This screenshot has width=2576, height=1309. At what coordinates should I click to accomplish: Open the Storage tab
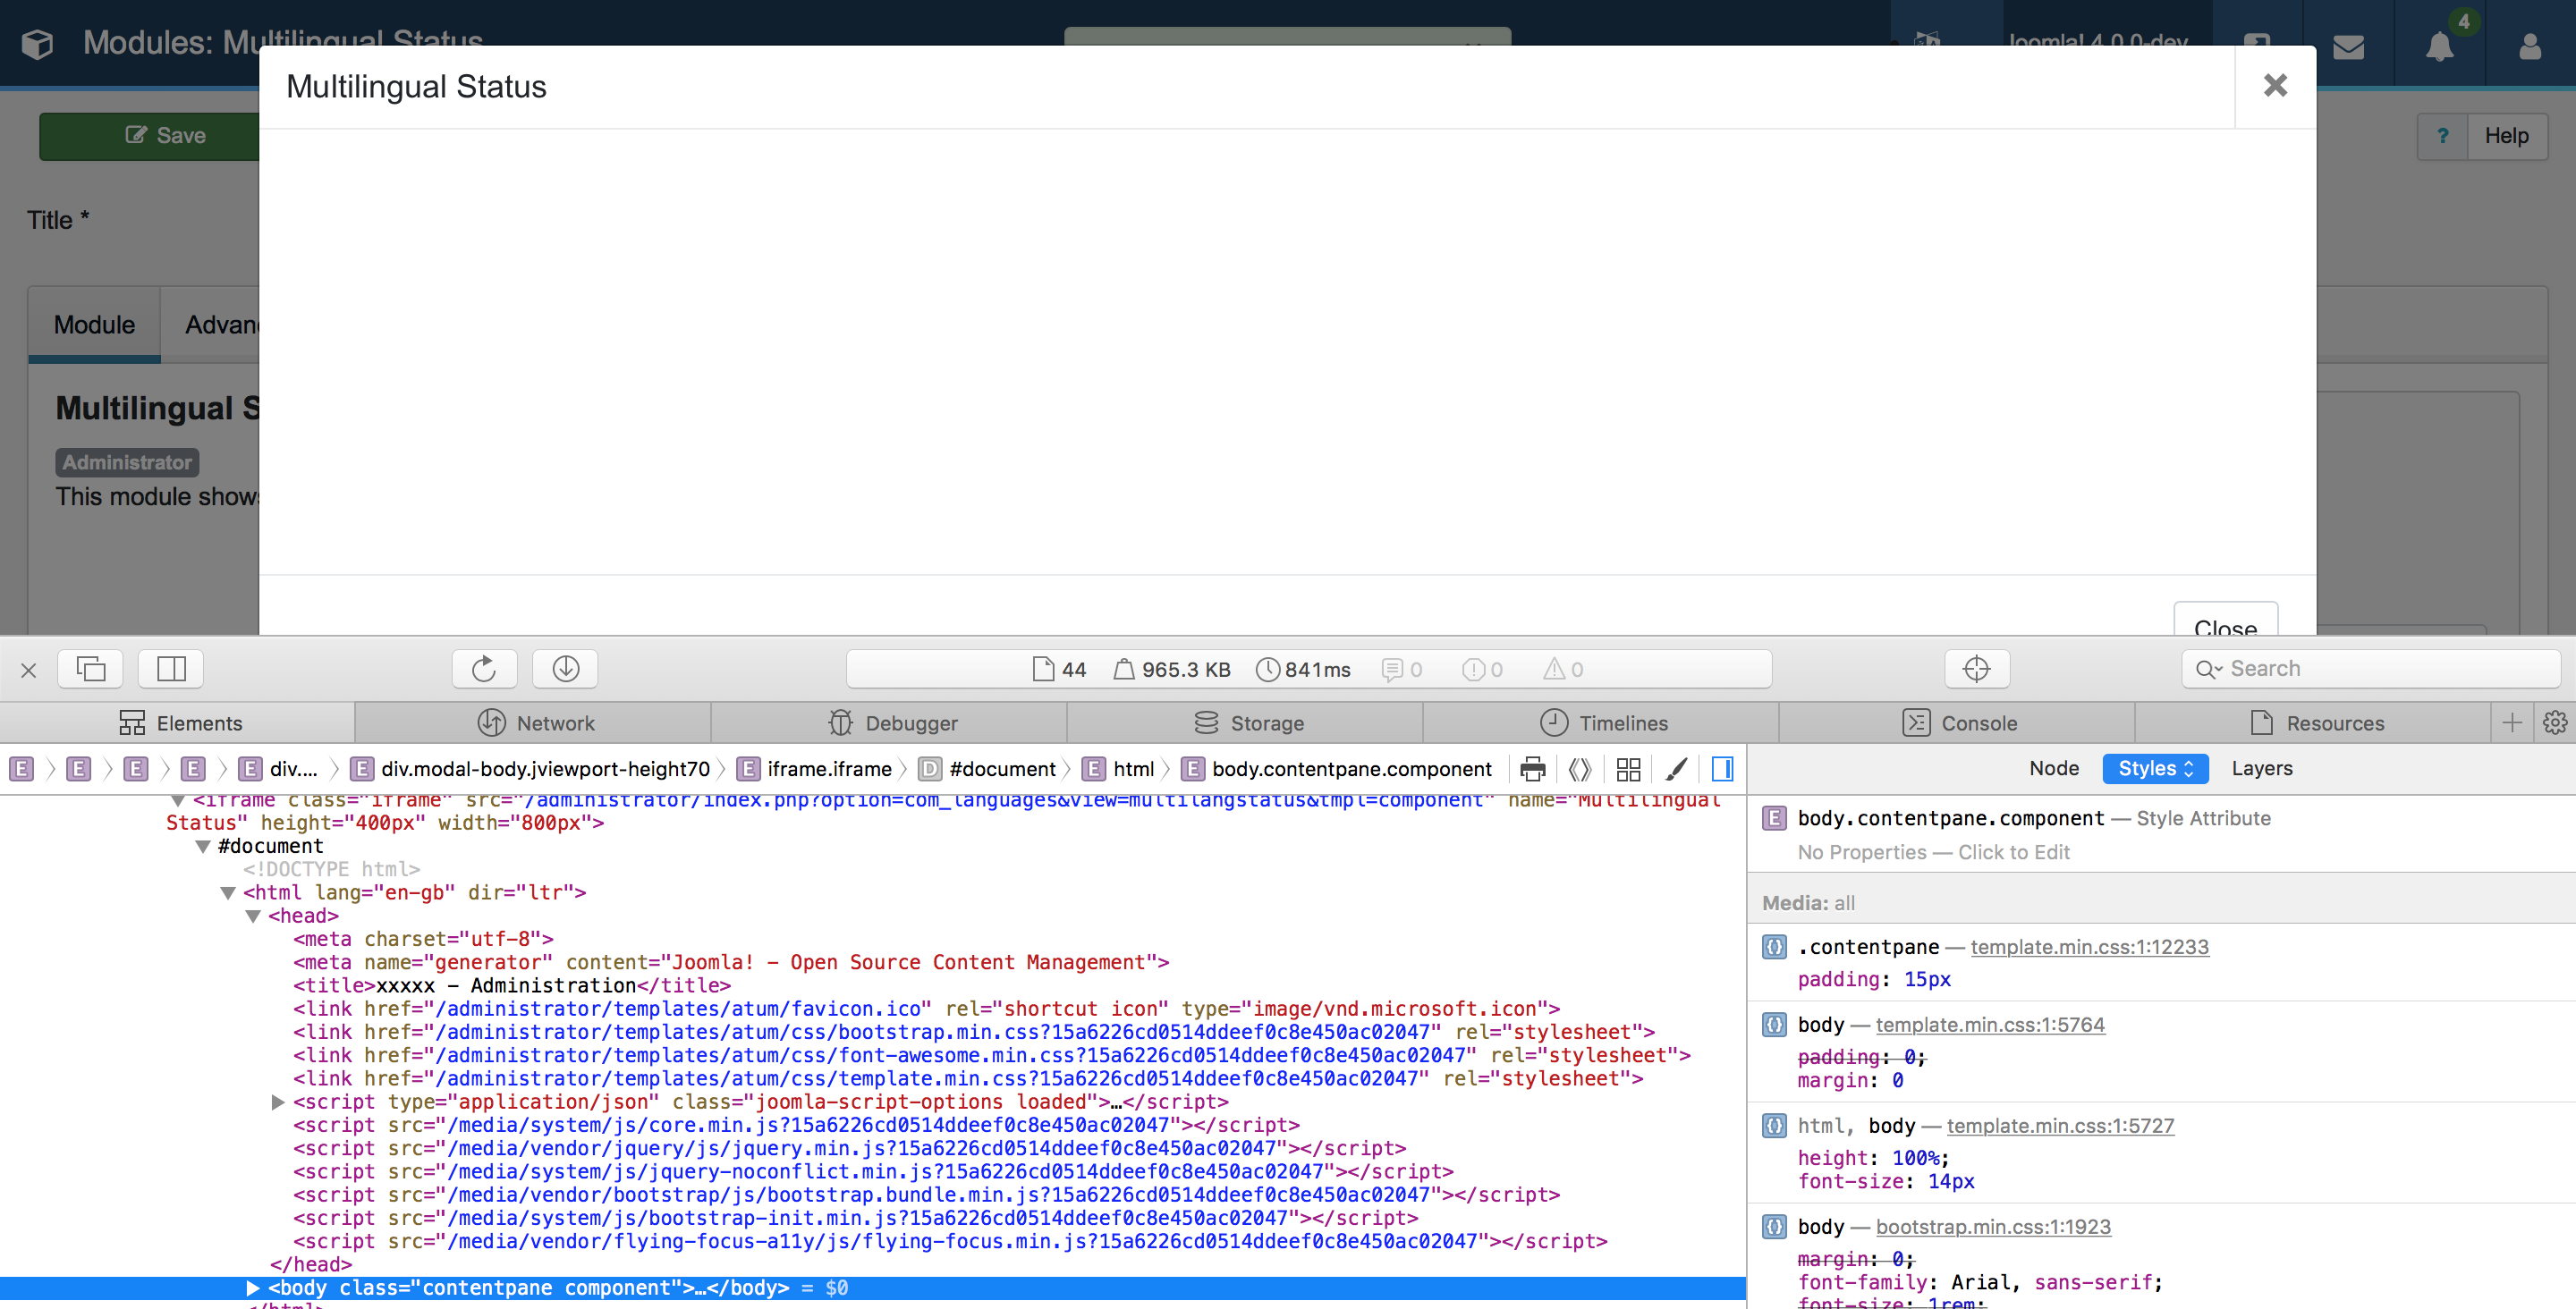(x=1245, y=723)
